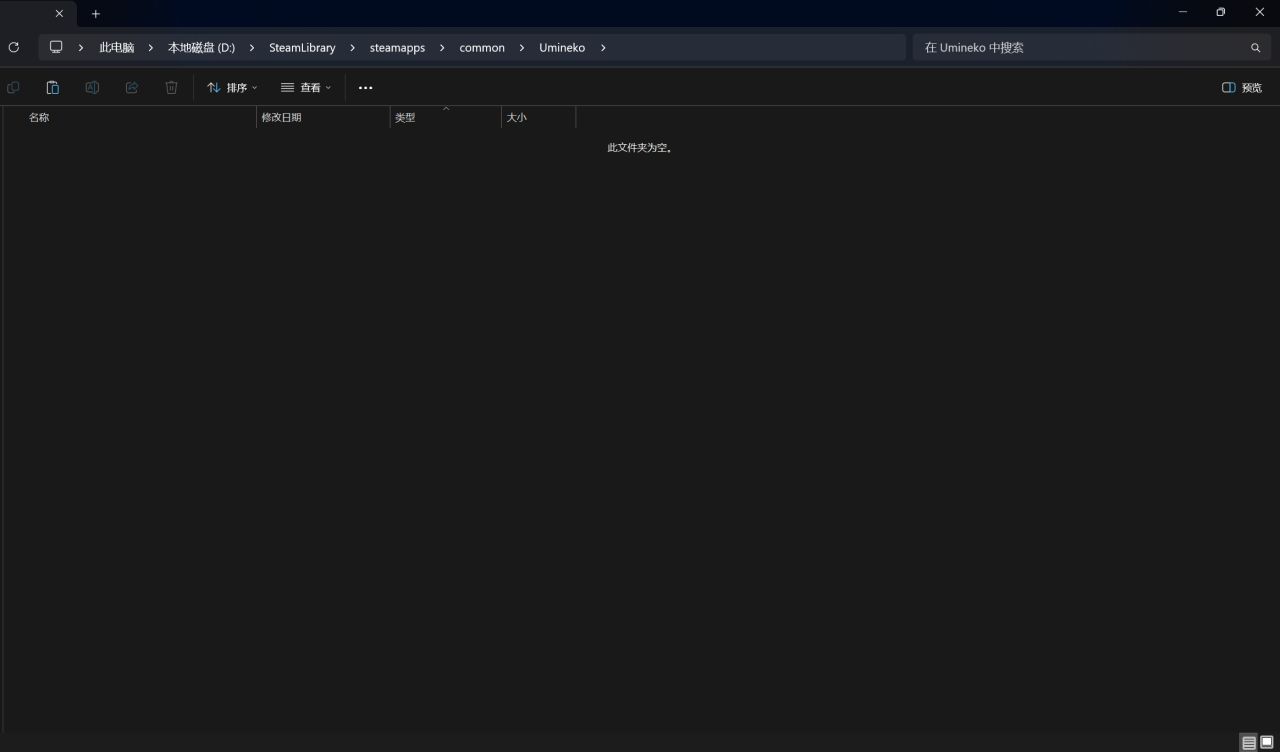This screenshot has height=752, width=1280.
Task: Expand chevron after 此电脑 in breadcrumb
Action: [x=151, y=47]
